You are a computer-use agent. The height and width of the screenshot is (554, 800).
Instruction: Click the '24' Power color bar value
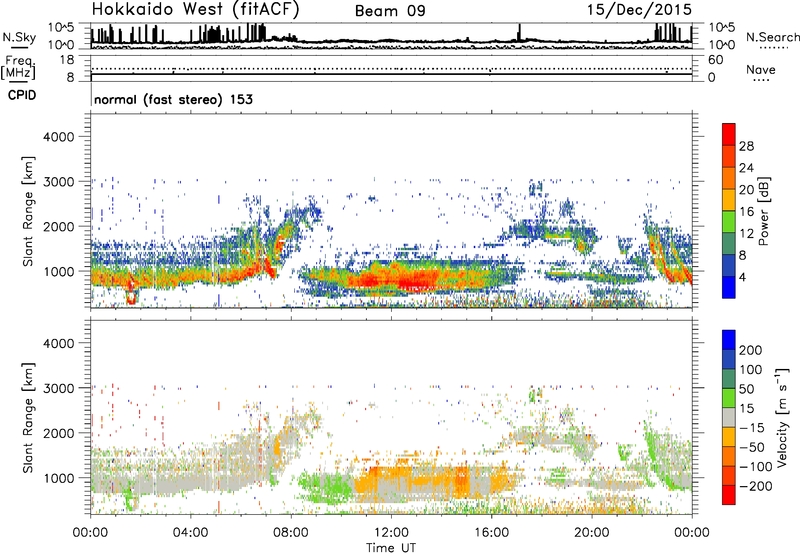point(746,168)
